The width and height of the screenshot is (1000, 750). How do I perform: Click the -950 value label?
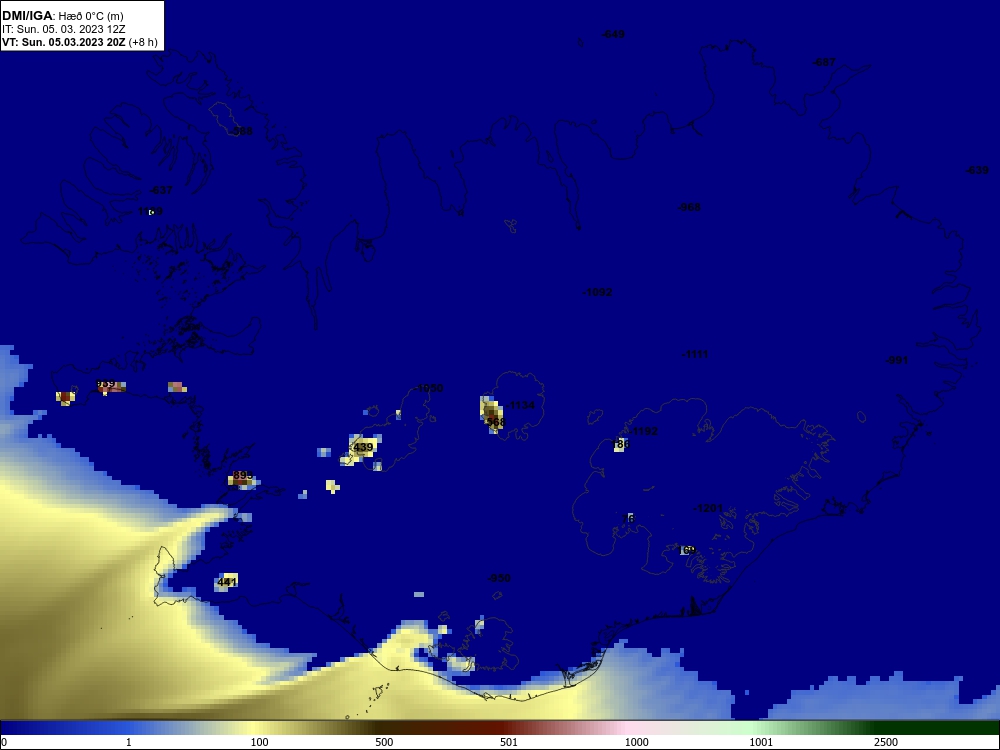click(x=499, y=578)
